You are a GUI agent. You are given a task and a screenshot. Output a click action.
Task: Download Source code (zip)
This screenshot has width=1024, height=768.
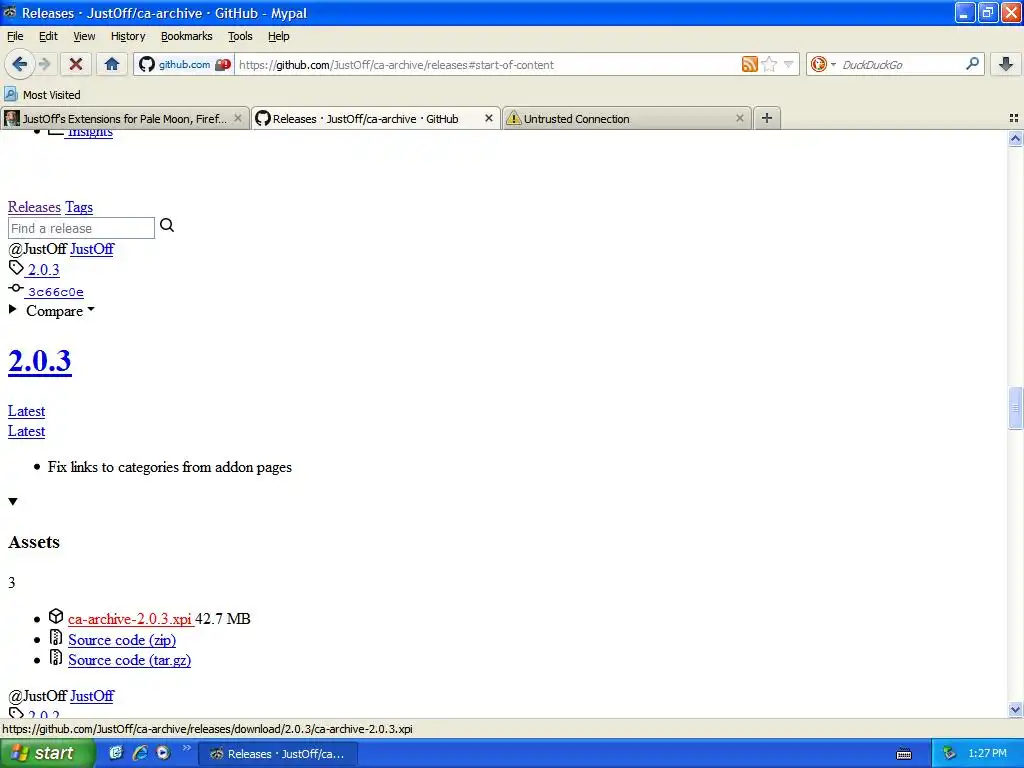tap(122, 640)
